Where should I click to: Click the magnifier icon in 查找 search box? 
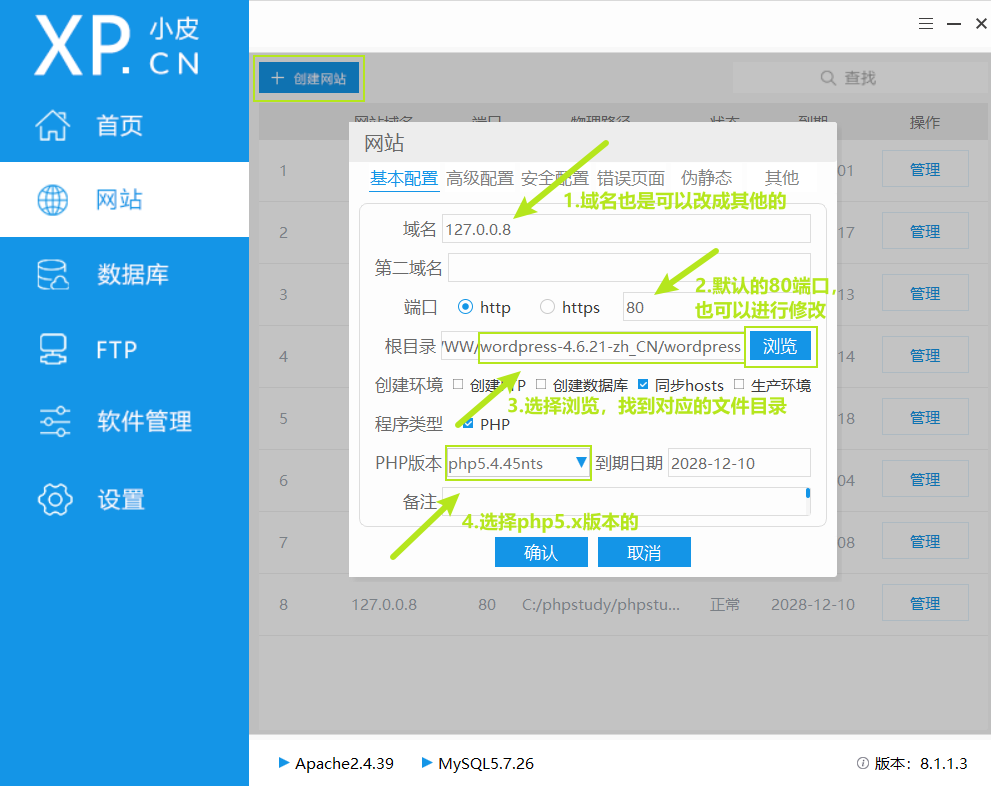(827, 77)
